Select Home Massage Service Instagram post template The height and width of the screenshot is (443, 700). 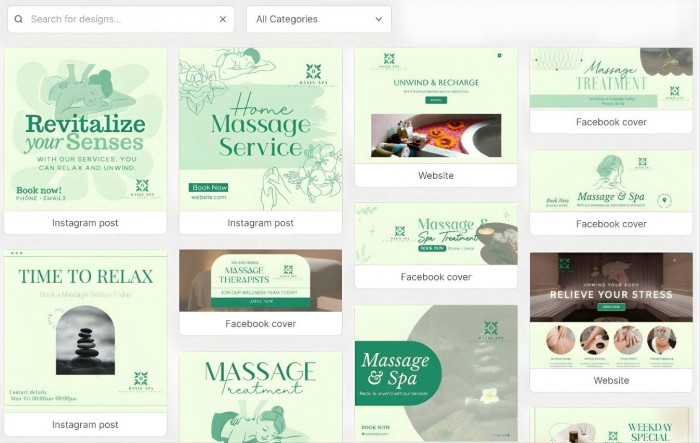pyautogui.click(x=260, y=128)
